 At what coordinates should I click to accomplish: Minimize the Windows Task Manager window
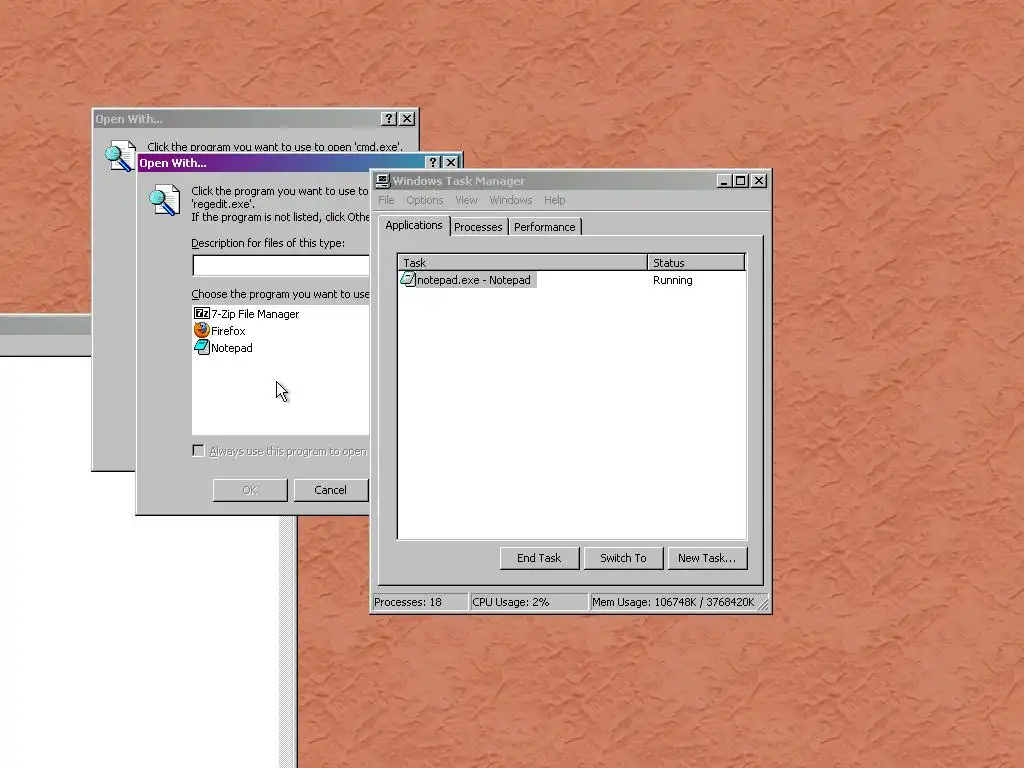(724, 181)
